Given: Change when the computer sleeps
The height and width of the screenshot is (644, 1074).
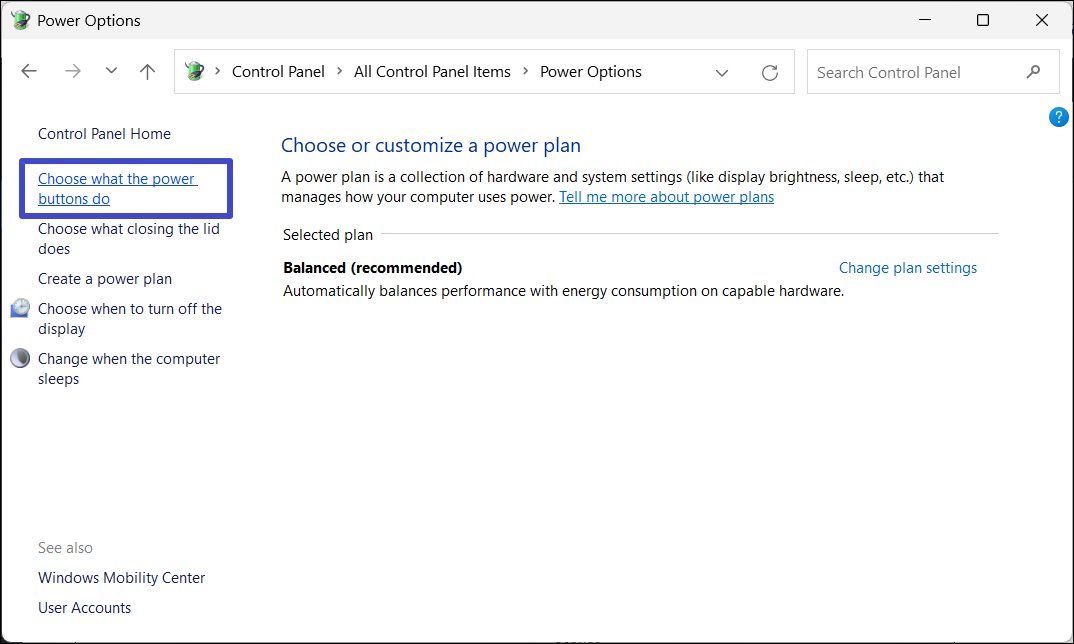Looking at the screenshot, I should (129, 369).
